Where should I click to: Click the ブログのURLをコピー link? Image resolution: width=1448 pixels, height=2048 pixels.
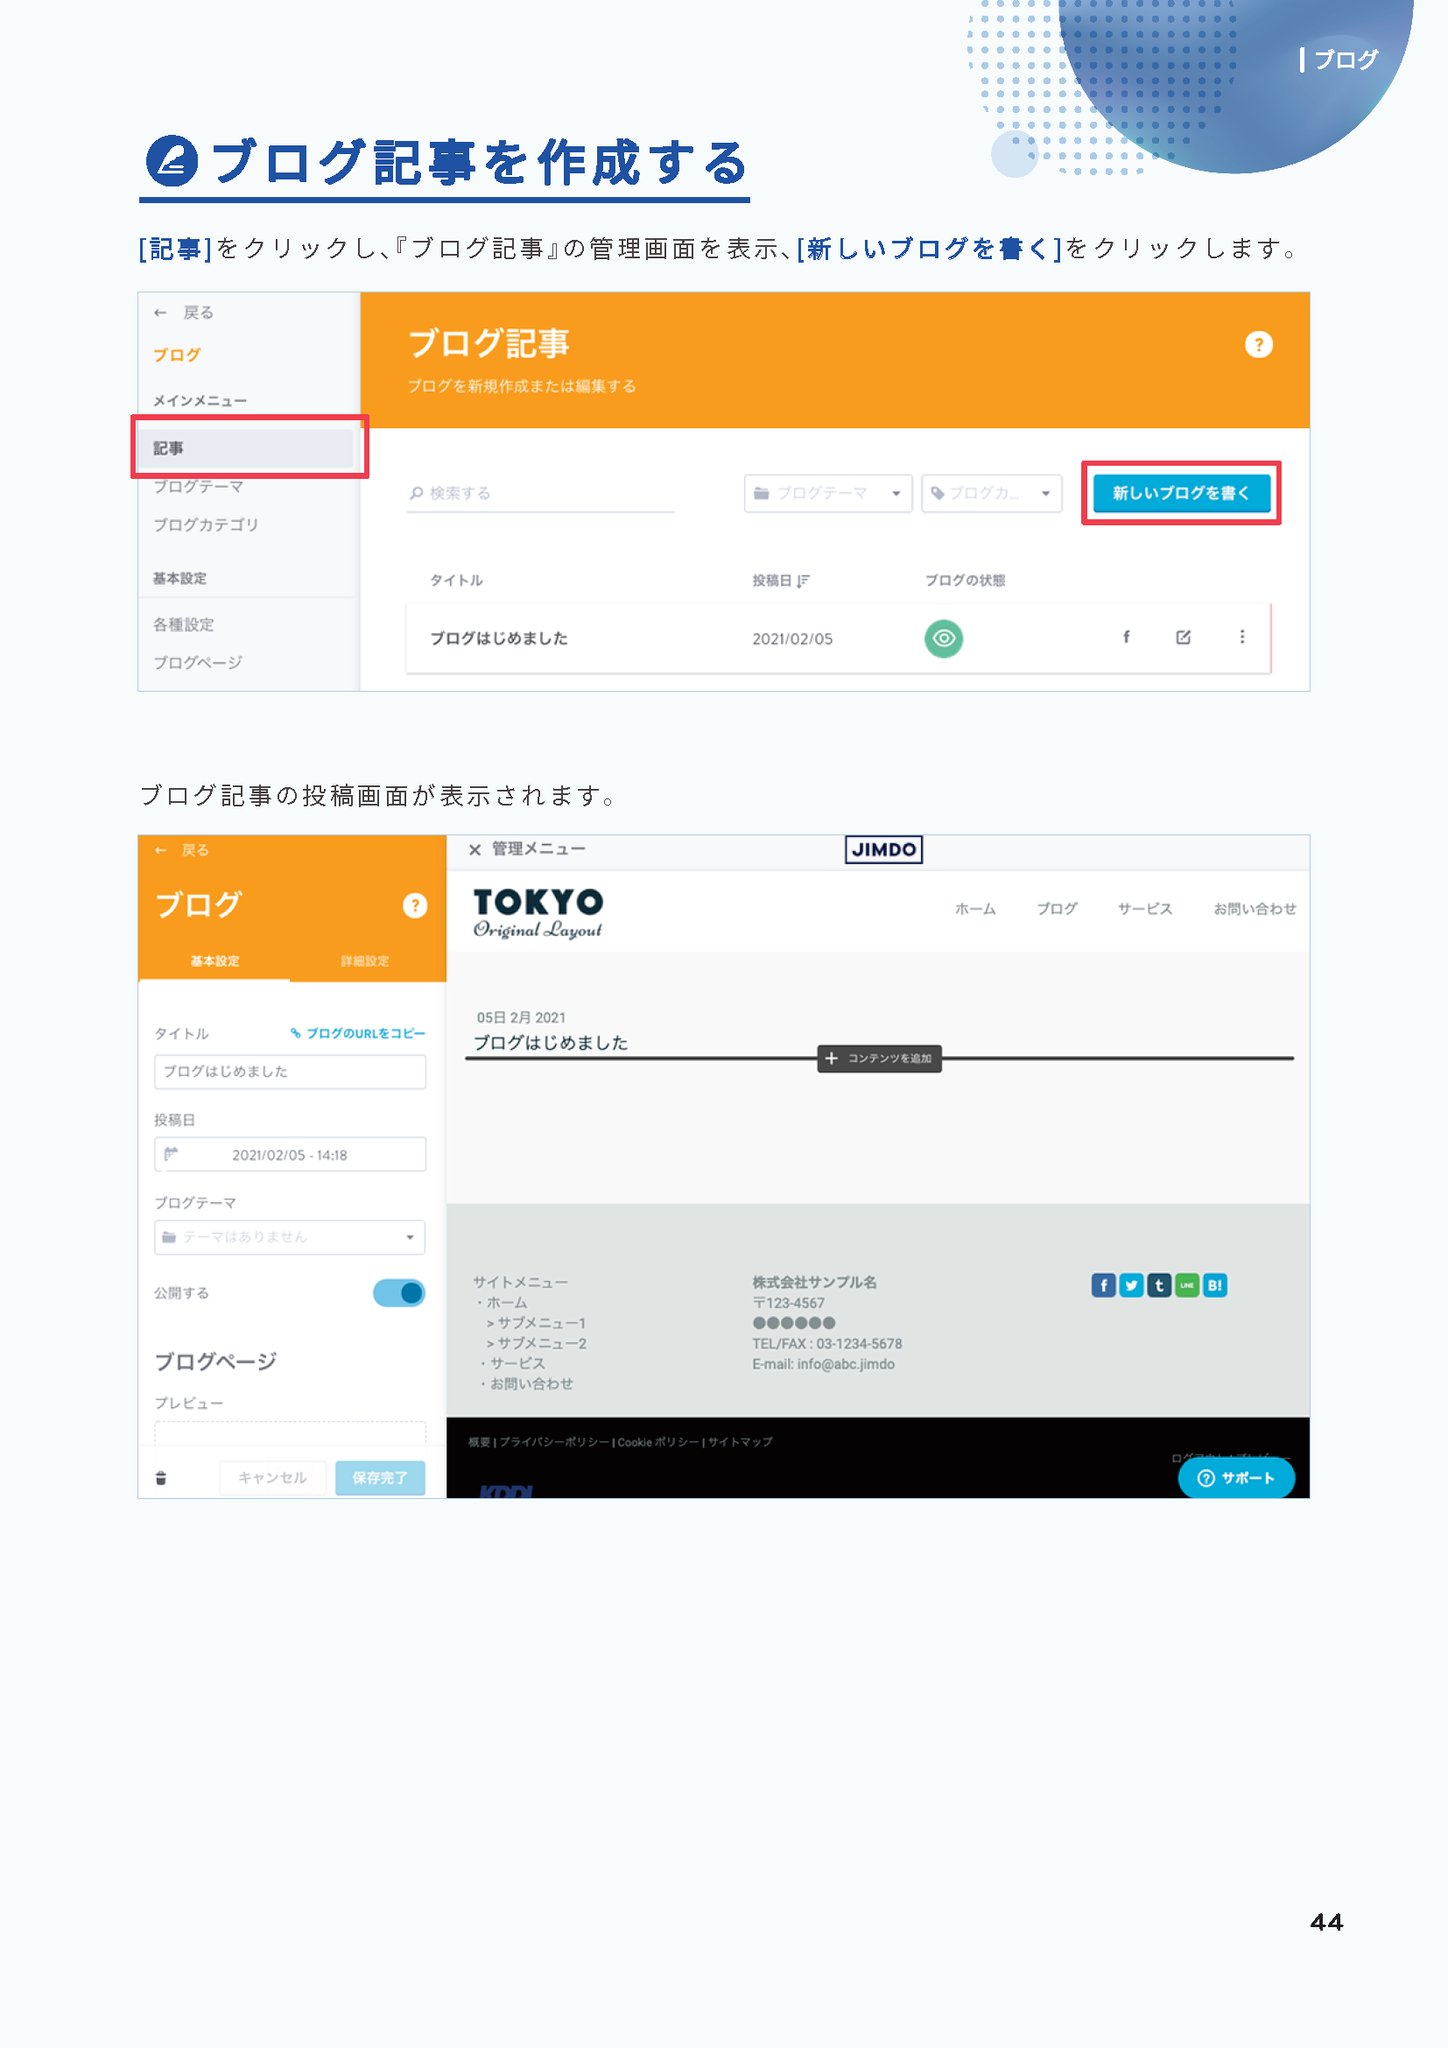(x=366, y=1033)
